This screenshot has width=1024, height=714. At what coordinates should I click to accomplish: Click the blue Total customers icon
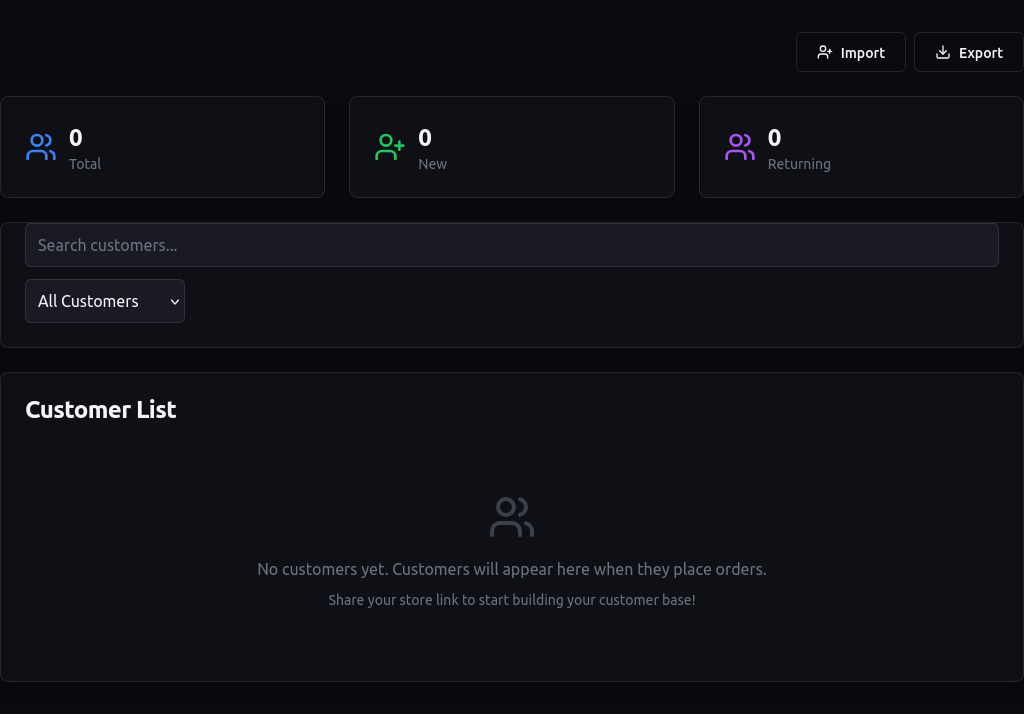pyautogui.click(x=41, y=147)
